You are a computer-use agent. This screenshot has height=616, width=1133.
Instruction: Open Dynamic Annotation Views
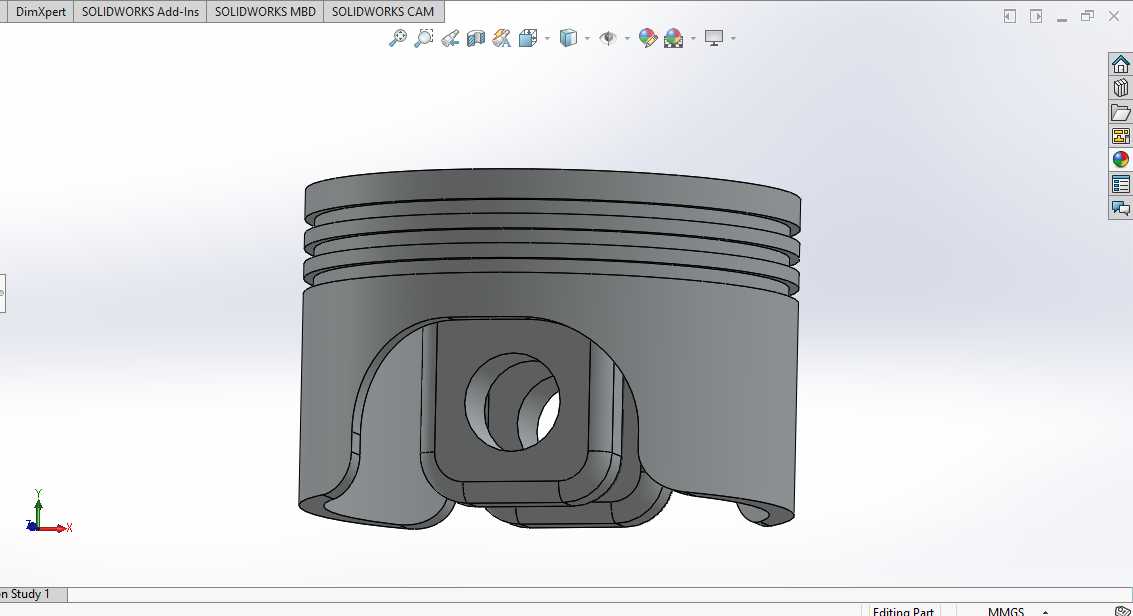(x=501, y=38)
